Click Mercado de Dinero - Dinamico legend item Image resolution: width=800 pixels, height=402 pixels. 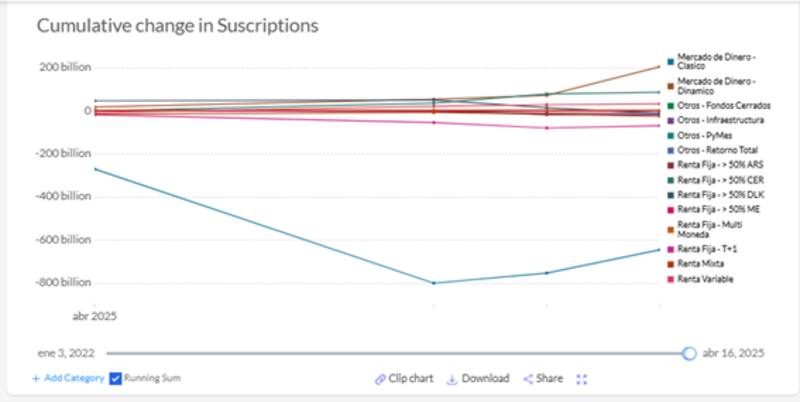click(714, 85)
